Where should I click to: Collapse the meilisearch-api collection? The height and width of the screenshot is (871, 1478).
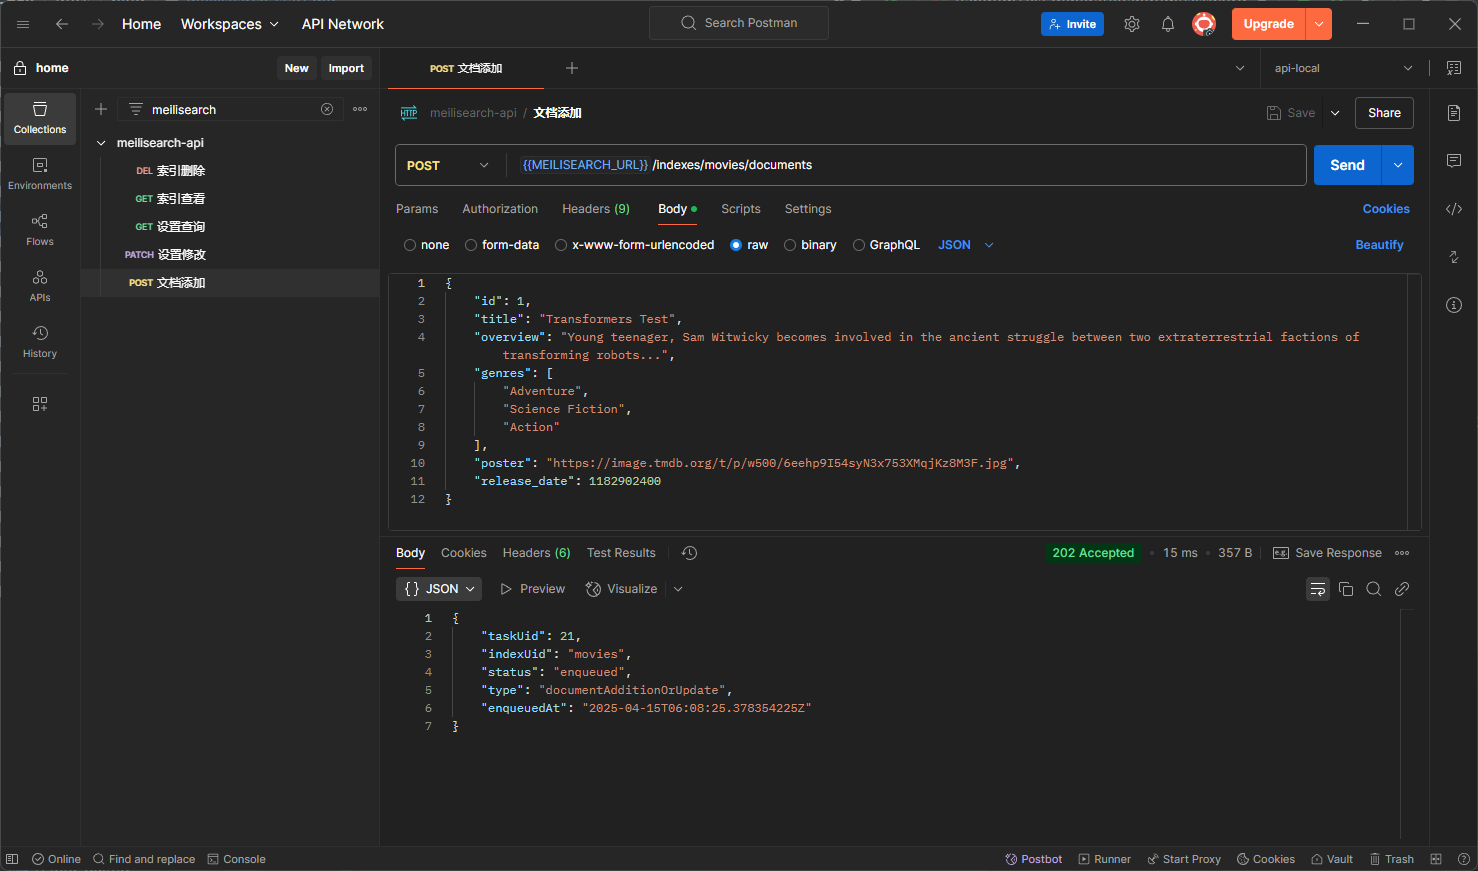point(101,142)
